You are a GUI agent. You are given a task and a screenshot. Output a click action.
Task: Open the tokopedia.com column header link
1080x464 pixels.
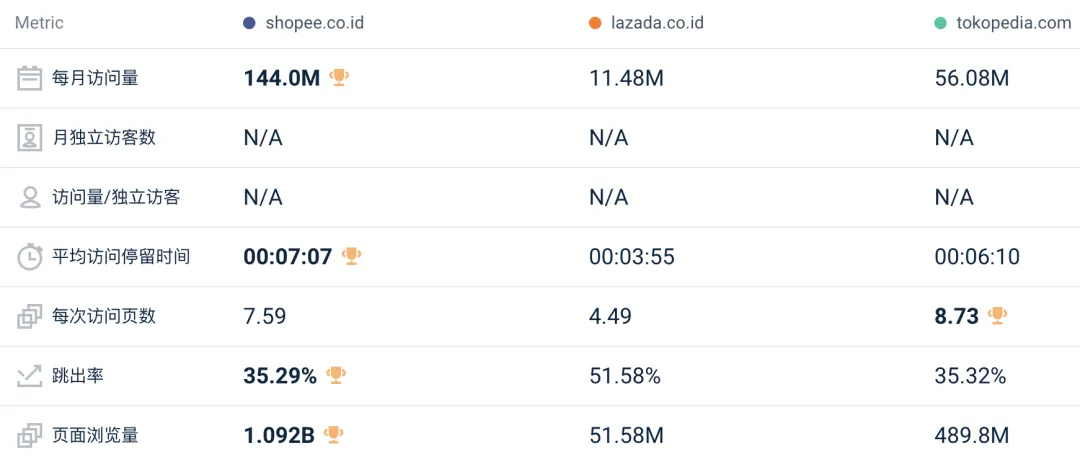pyautogui.click(x=1012, y=23)
